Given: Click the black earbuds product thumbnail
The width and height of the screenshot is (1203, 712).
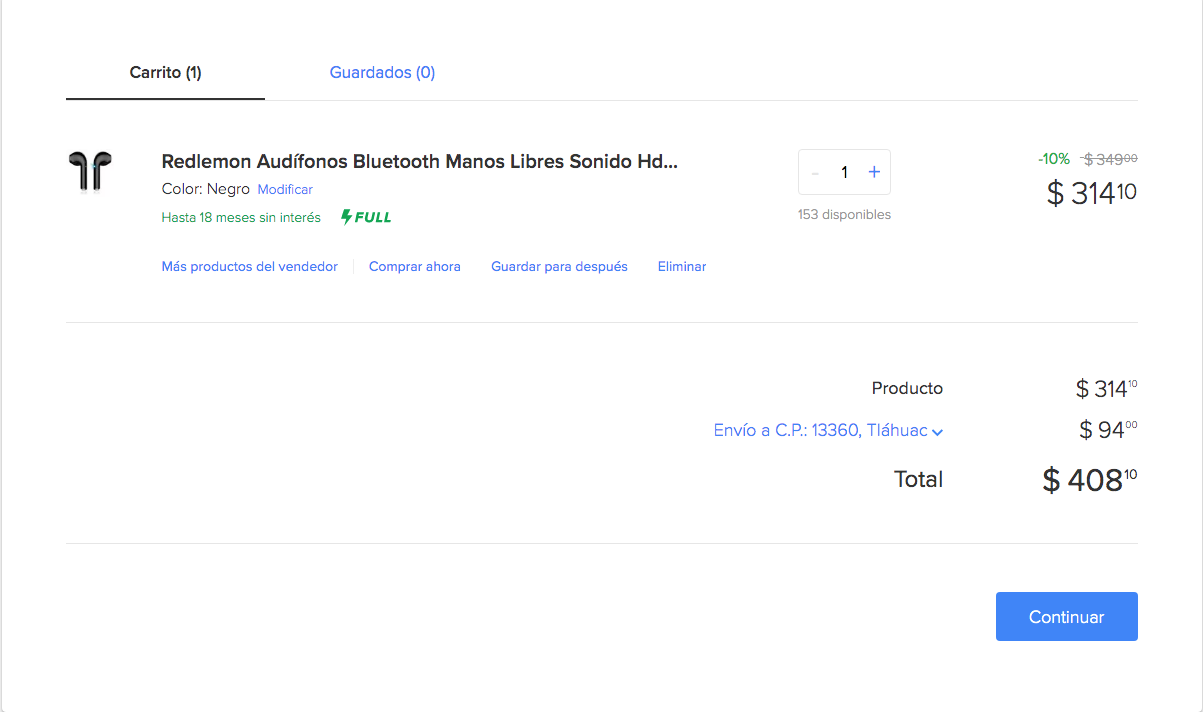Looking at the screenshot, I should tap(90, 171).
